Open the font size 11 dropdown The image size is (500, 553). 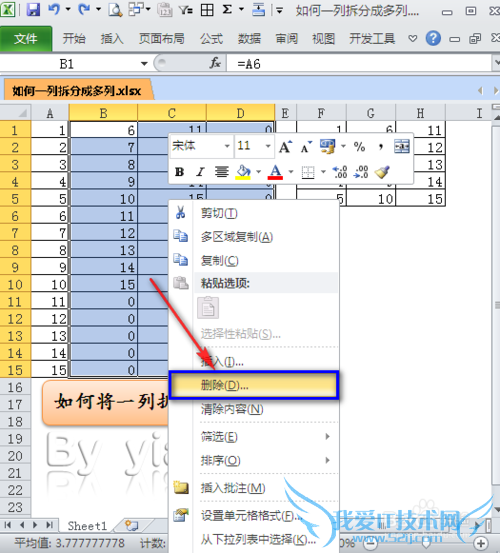(x=268, y=146)
